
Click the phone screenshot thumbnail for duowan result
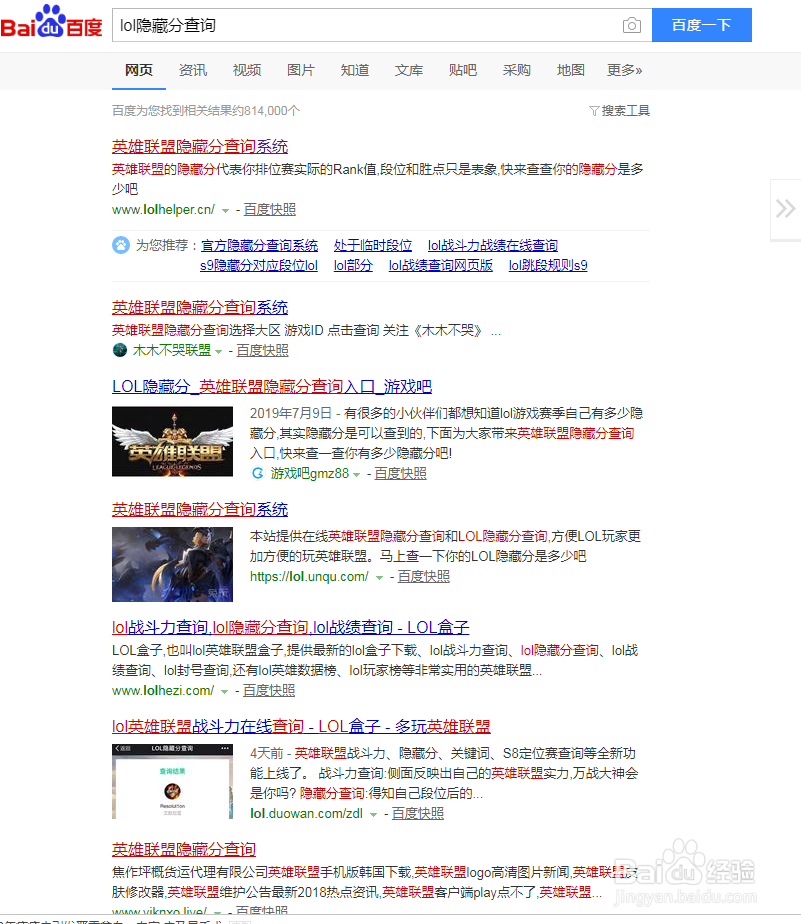[172, 781]
